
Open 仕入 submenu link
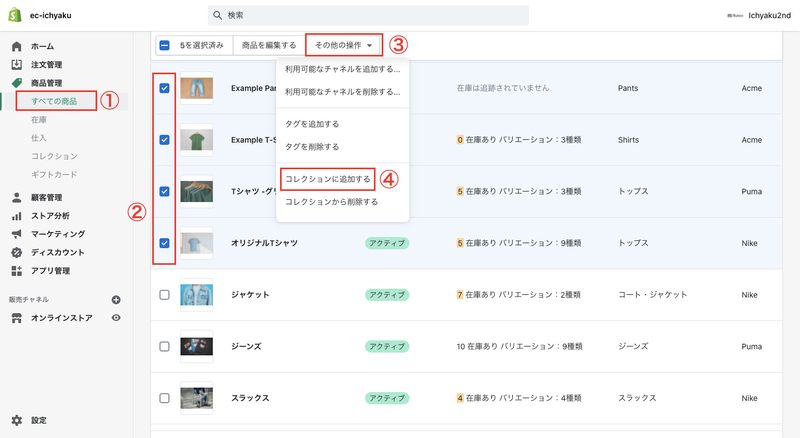pos(39,138)
